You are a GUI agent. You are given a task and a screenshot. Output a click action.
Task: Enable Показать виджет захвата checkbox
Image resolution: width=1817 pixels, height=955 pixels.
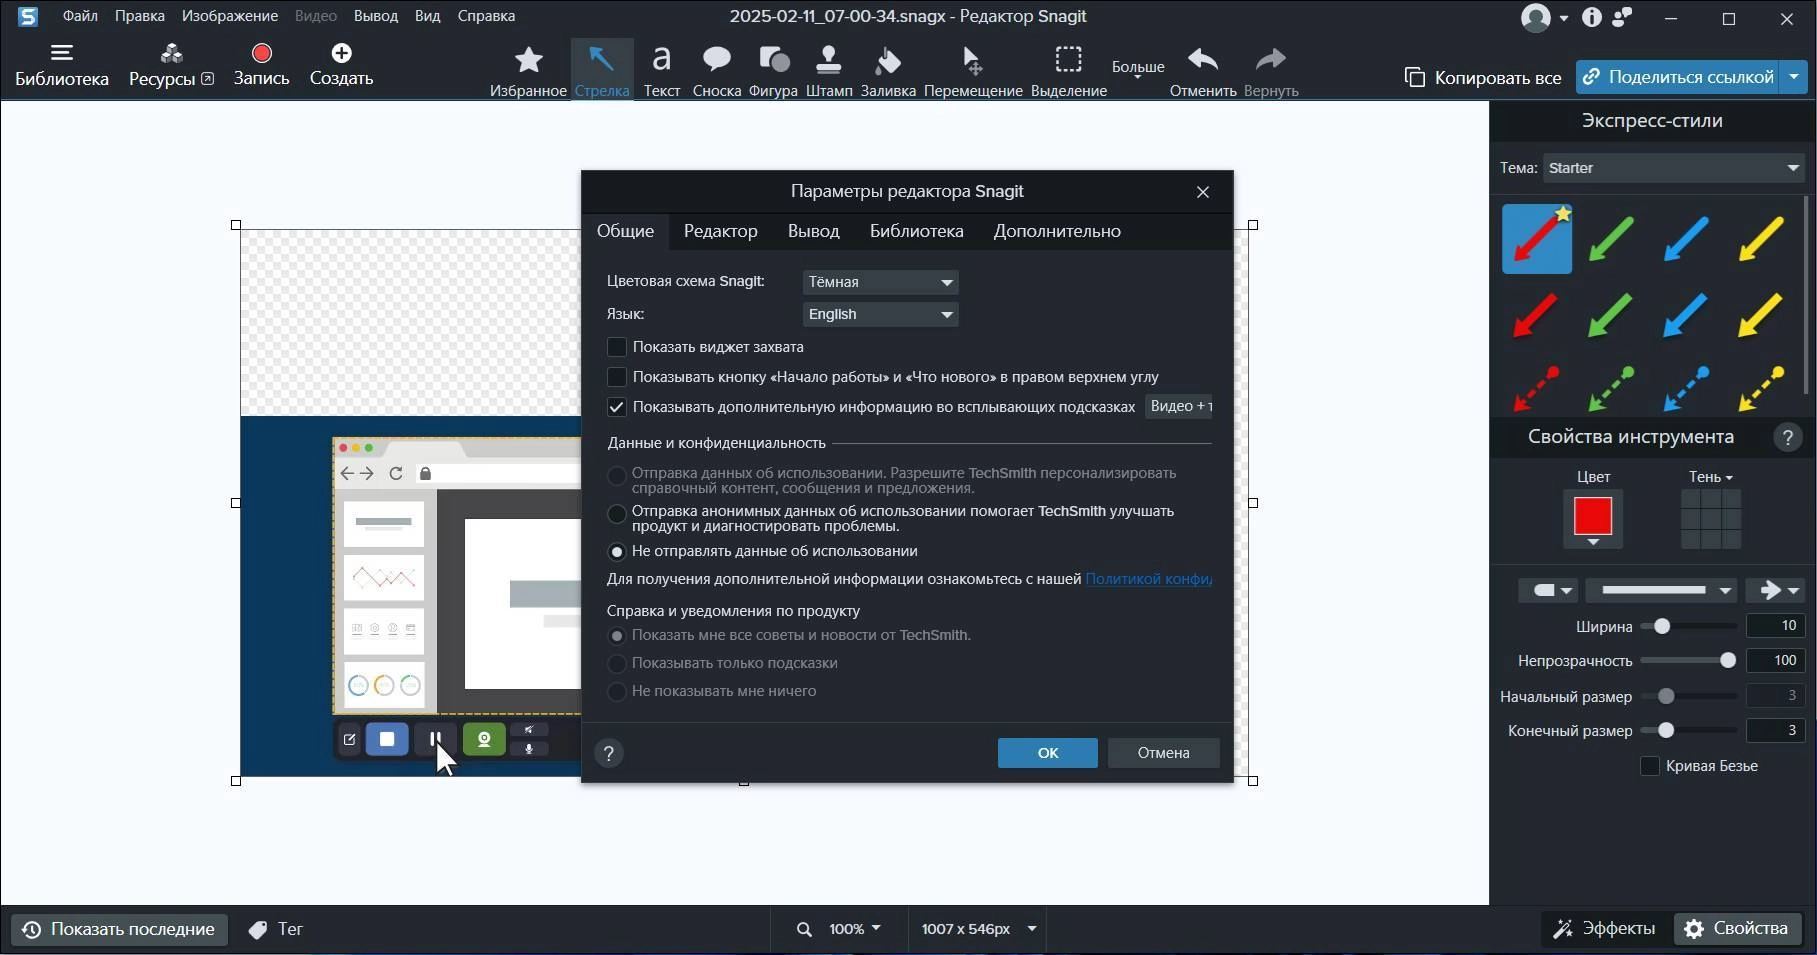pyautogui.click(x=617, y=347)
